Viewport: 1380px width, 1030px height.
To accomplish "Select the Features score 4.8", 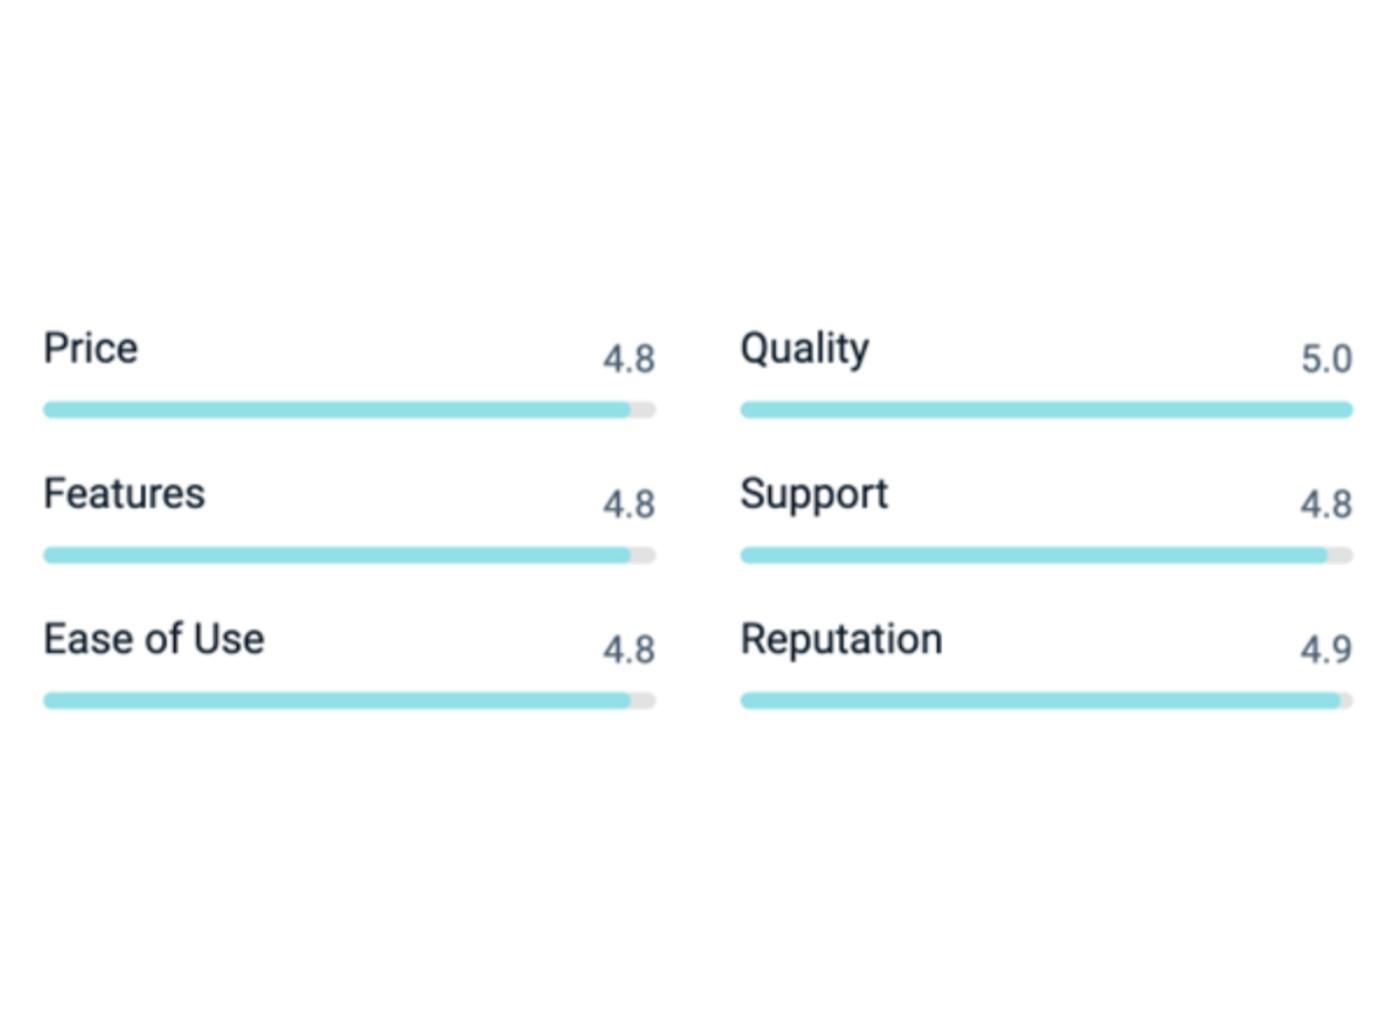I will [x=629, y=504].
